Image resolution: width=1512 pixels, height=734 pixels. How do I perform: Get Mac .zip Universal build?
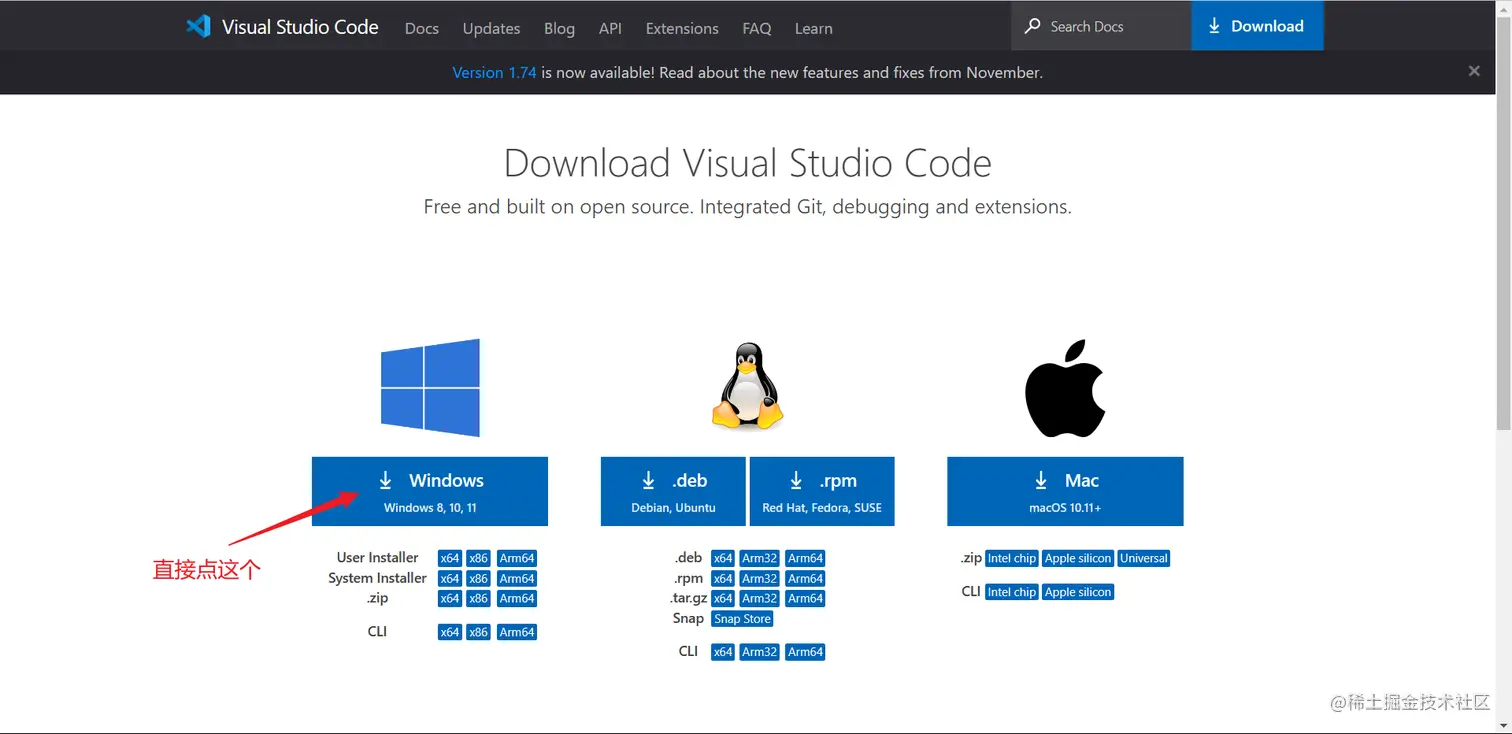[1144, 558]
